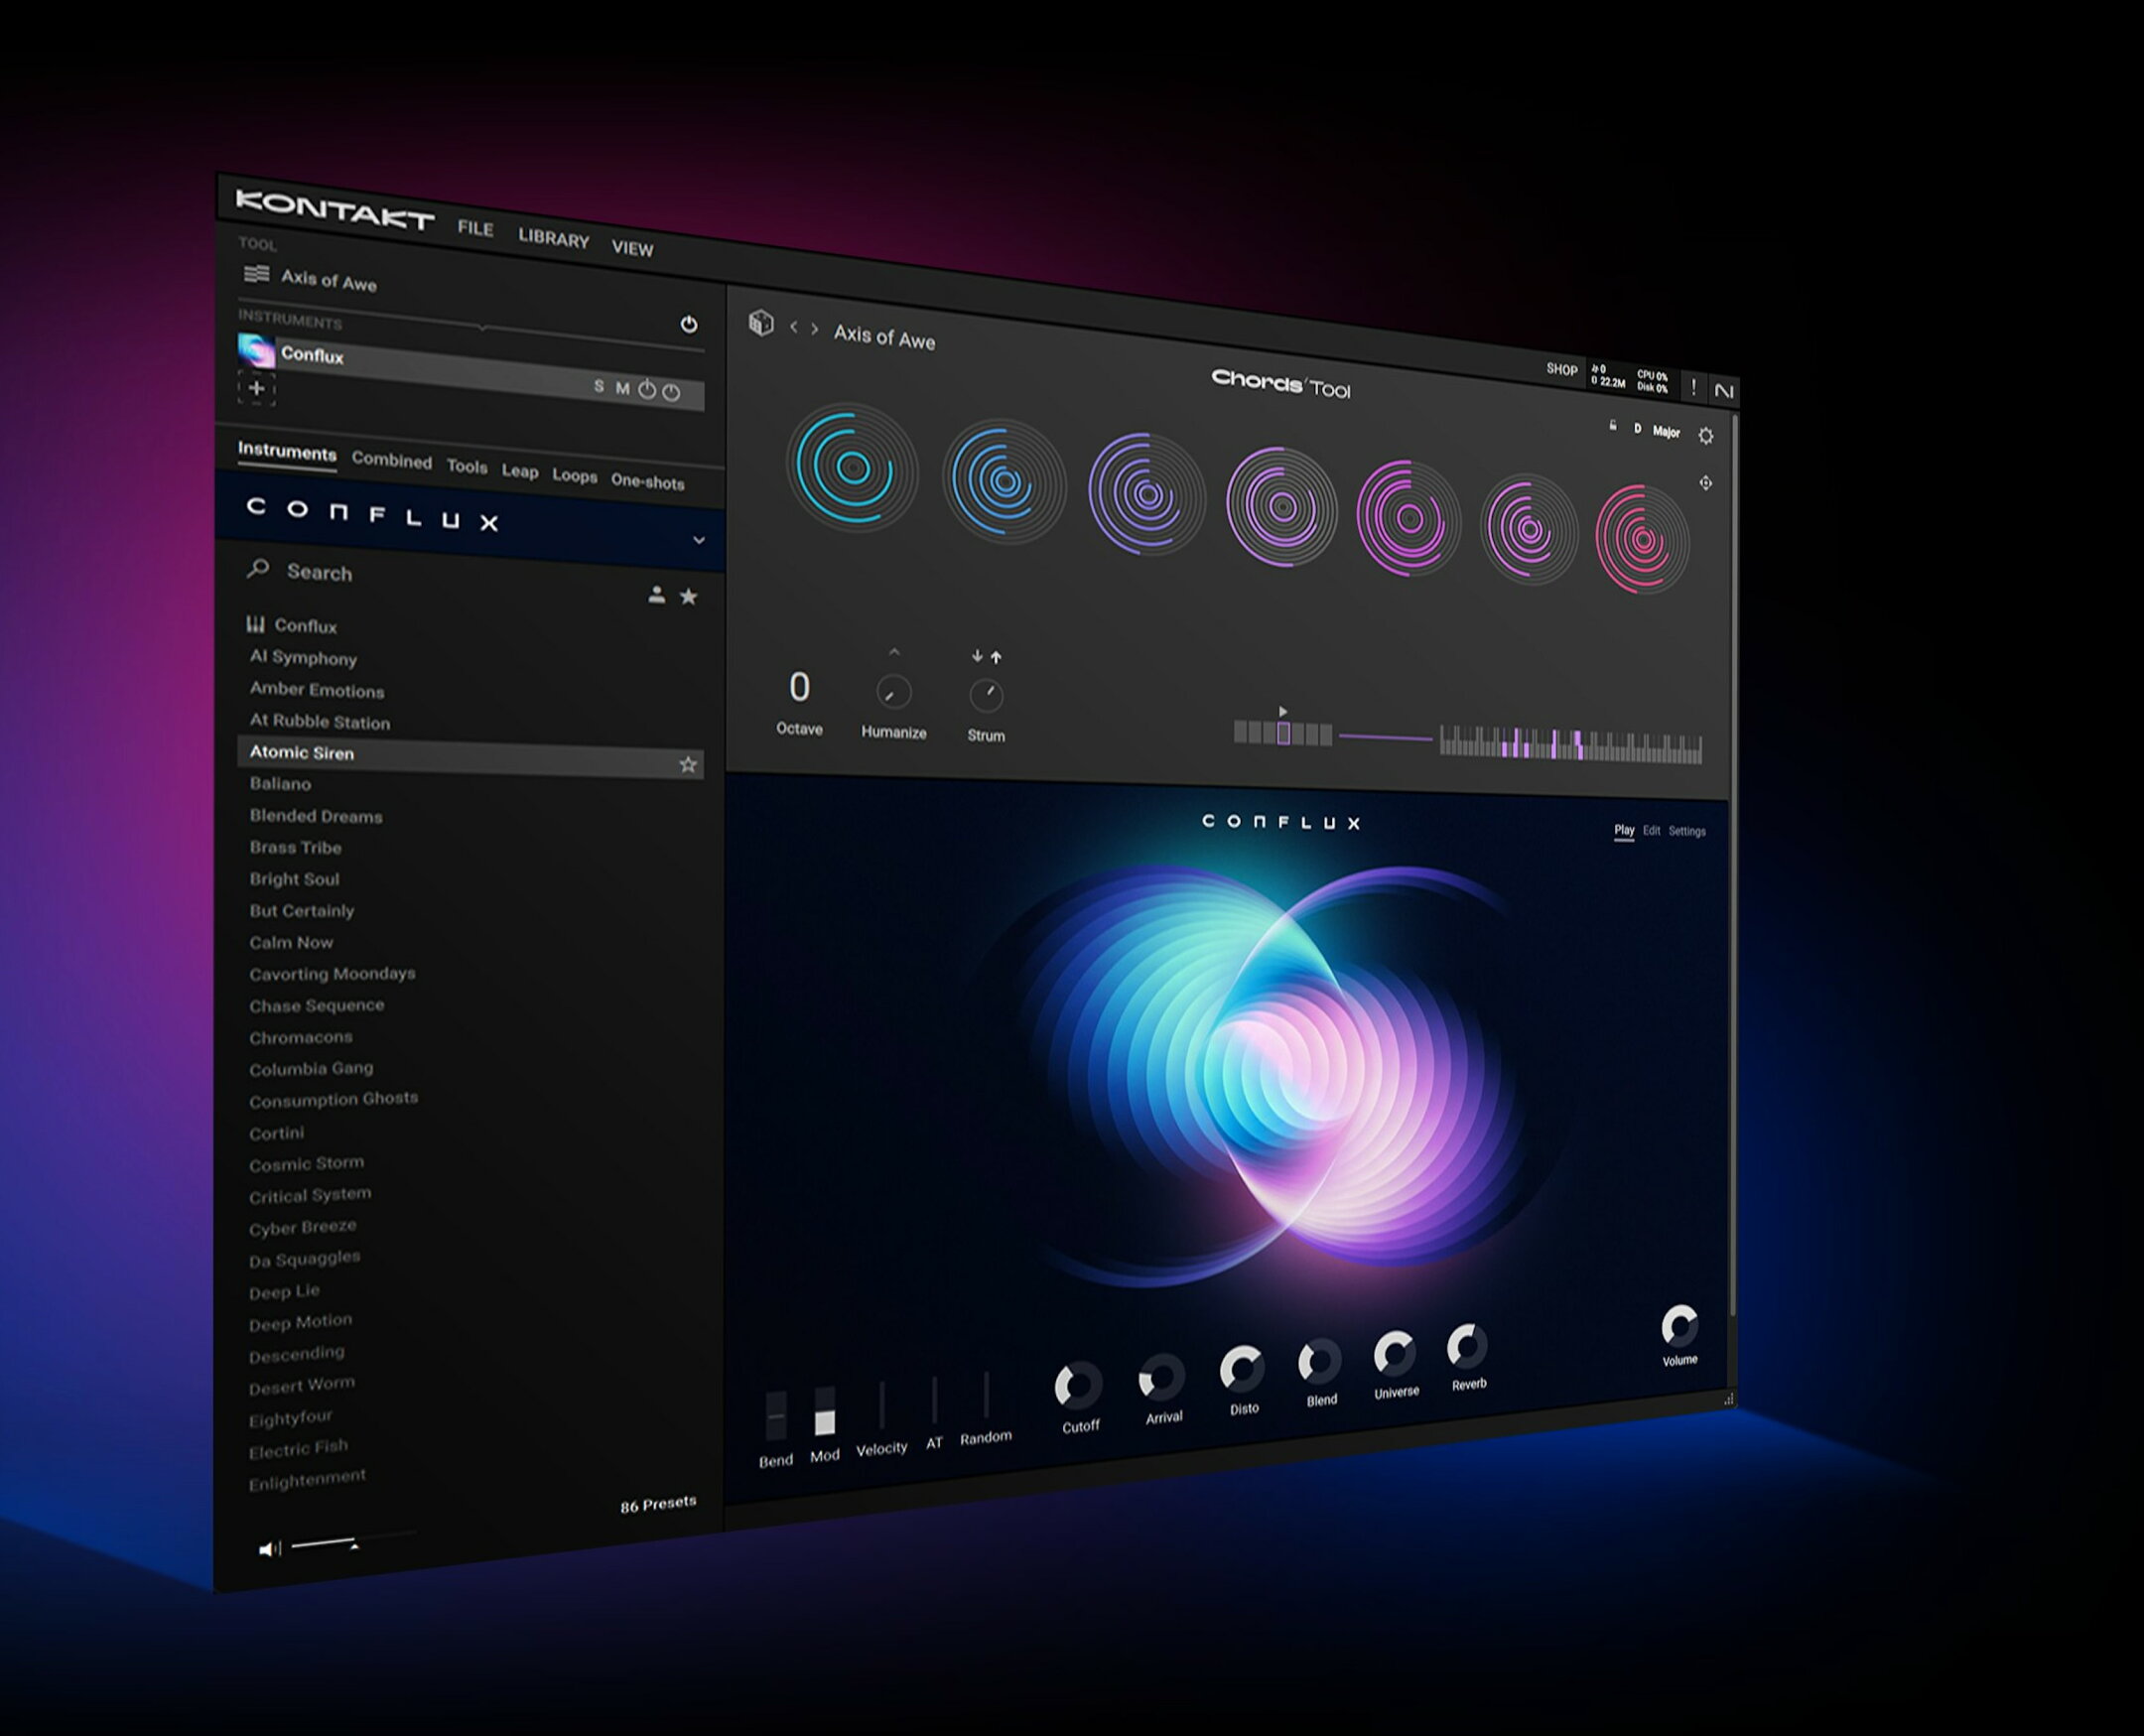Screen dimensions: 2144x1736
Task: Trigger the seventh red chord circle
Action: pos(1642,540)
